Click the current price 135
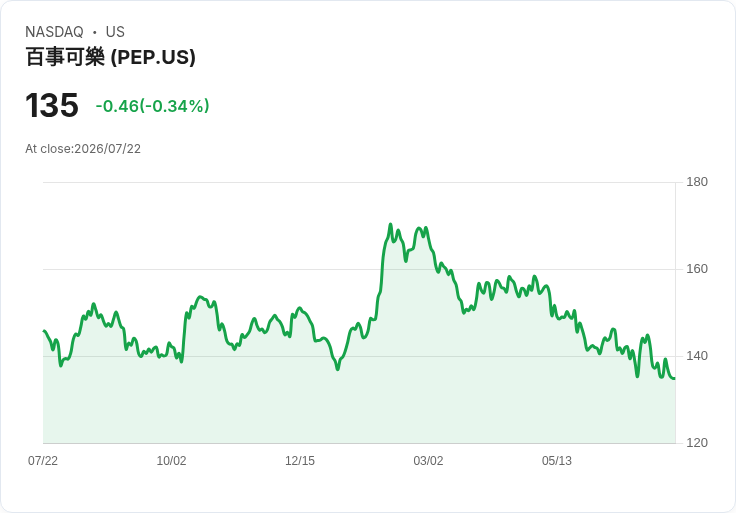736x513 pixels. [52, 105]
